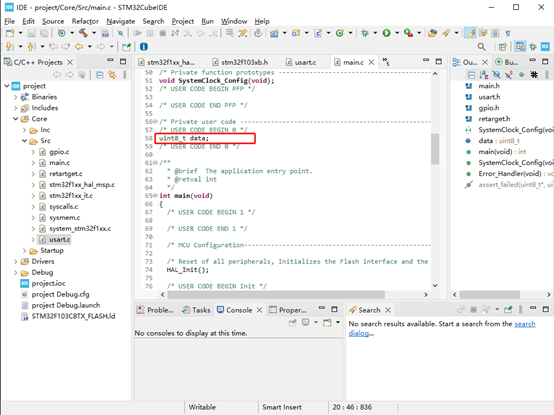Click the blue information icon
554x415 pixels.
(x=143, y=47)
